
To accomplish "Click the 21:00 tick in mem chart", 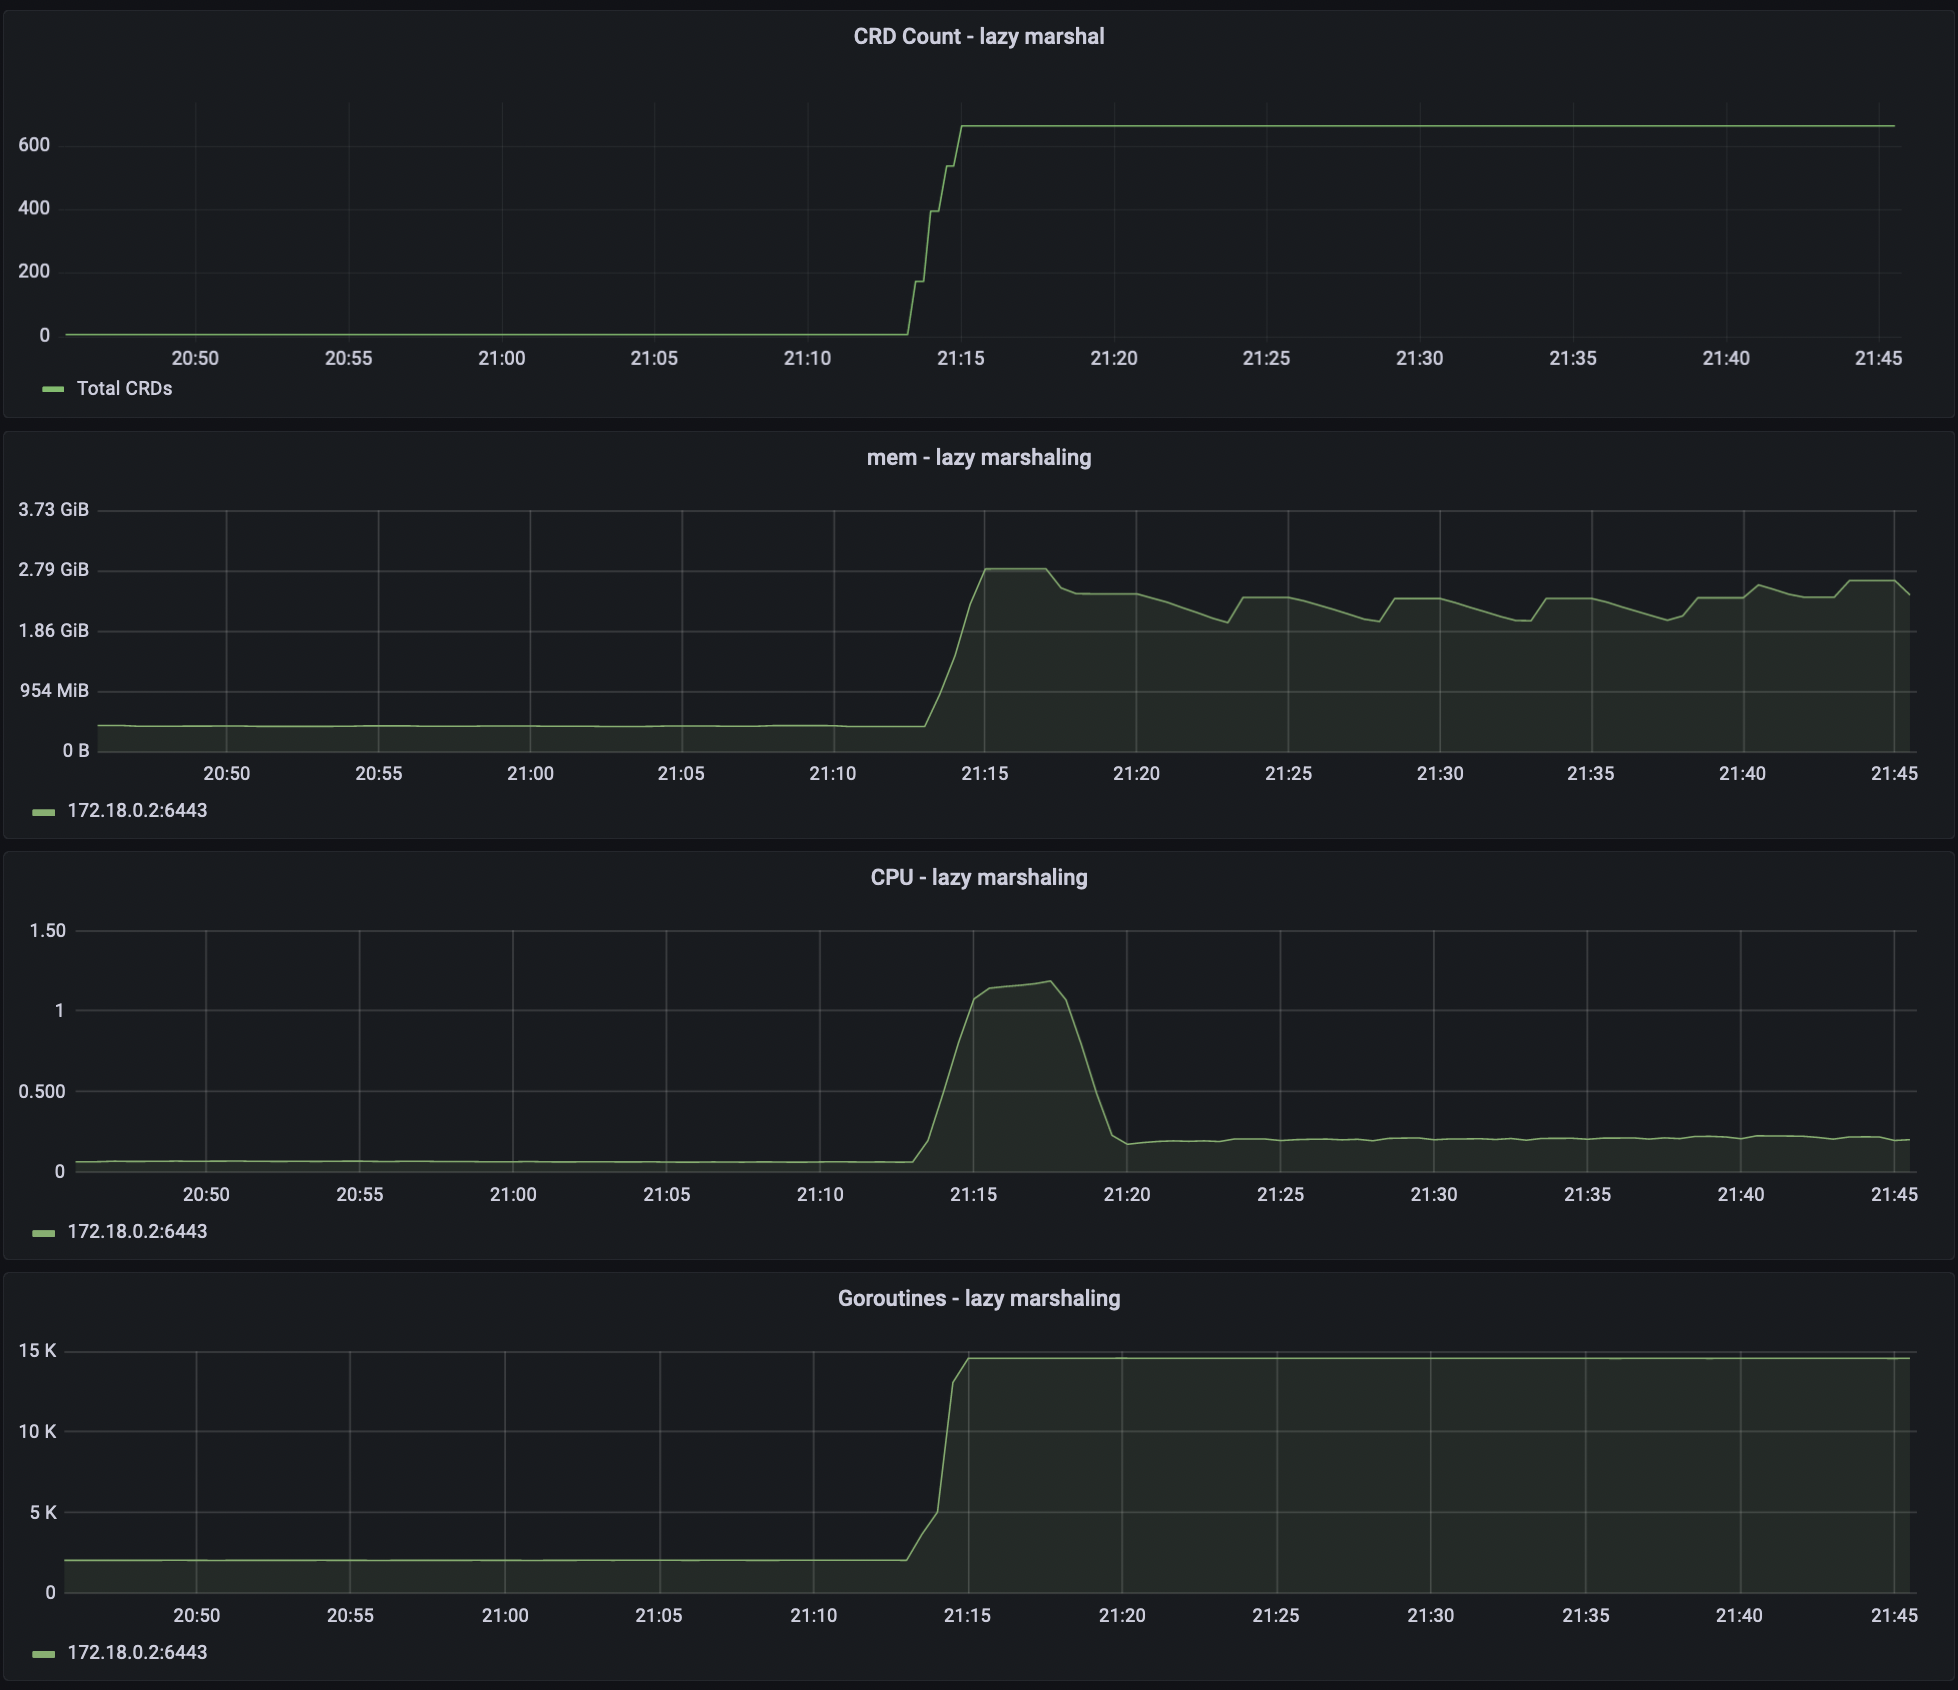I will 530,774.
